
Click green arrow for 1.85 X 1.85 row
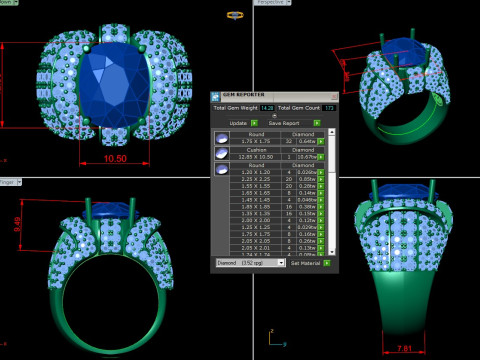[x=321, y=207]
